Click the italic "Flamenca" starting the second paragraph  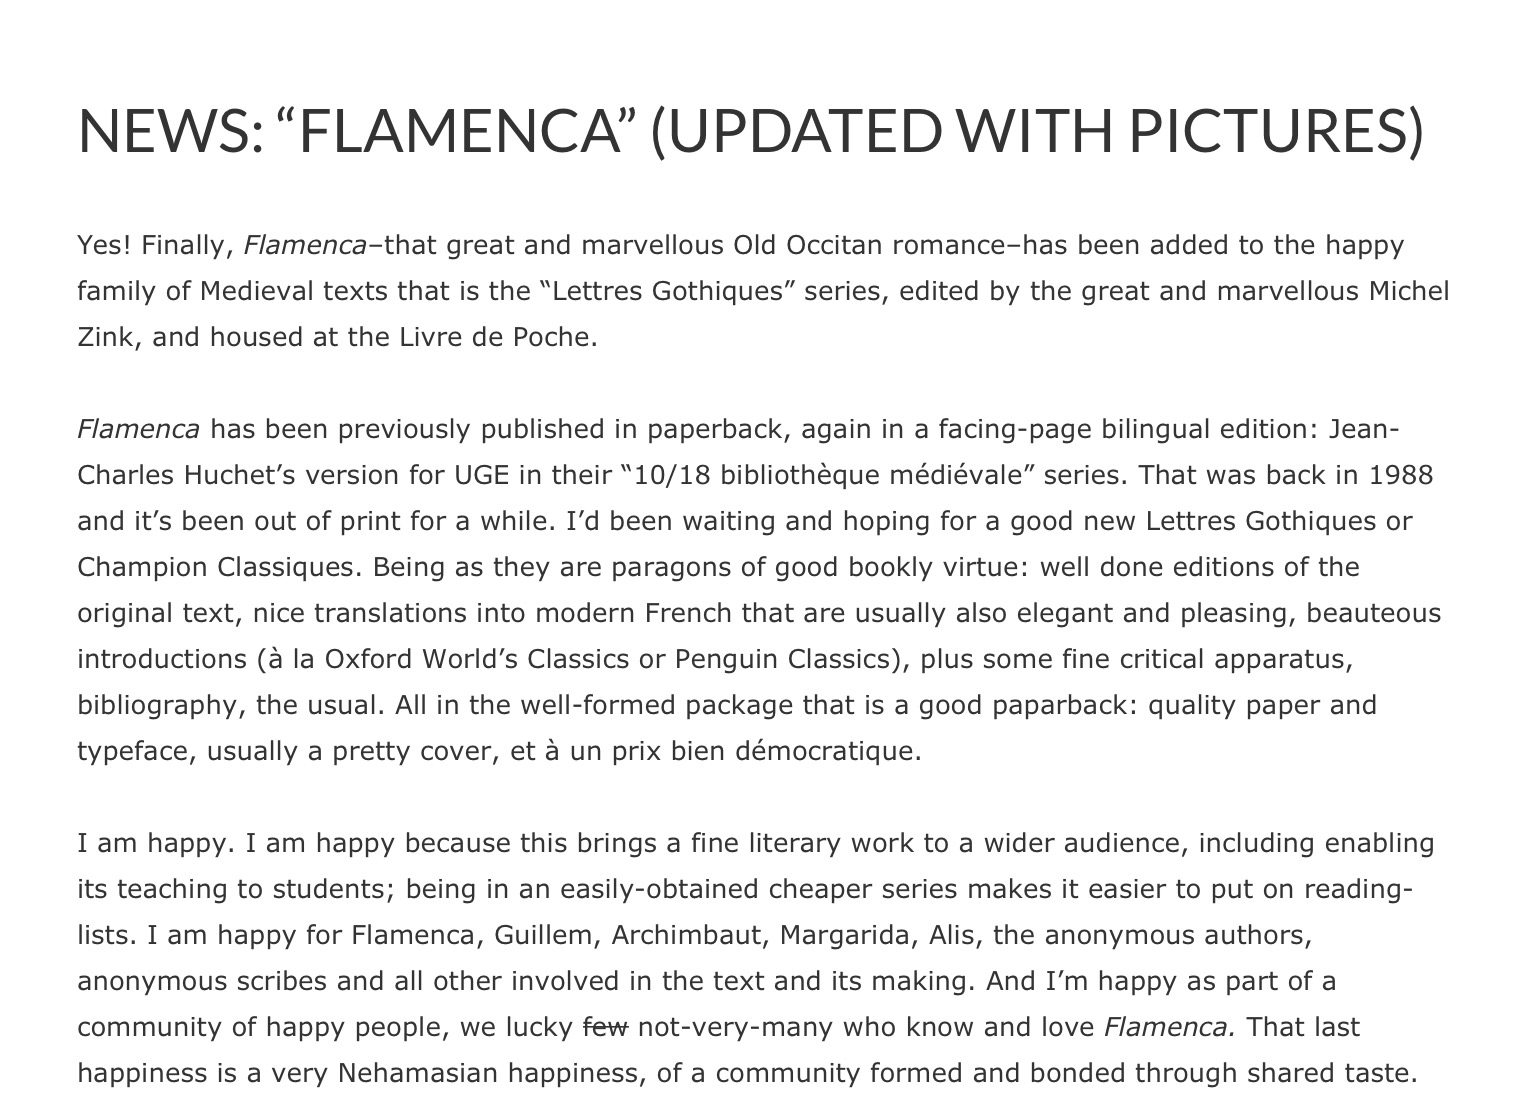pos(138,429)
